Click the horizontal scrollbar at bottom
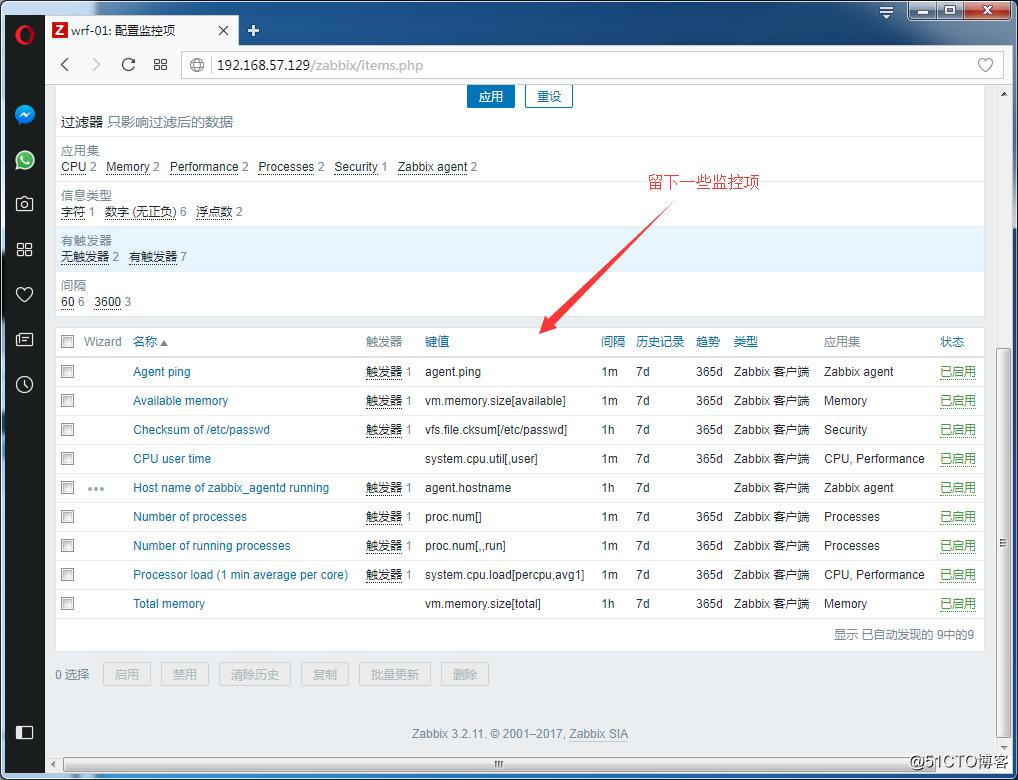The width and height of the screenshot is (1018, 780). click(497, 764)
